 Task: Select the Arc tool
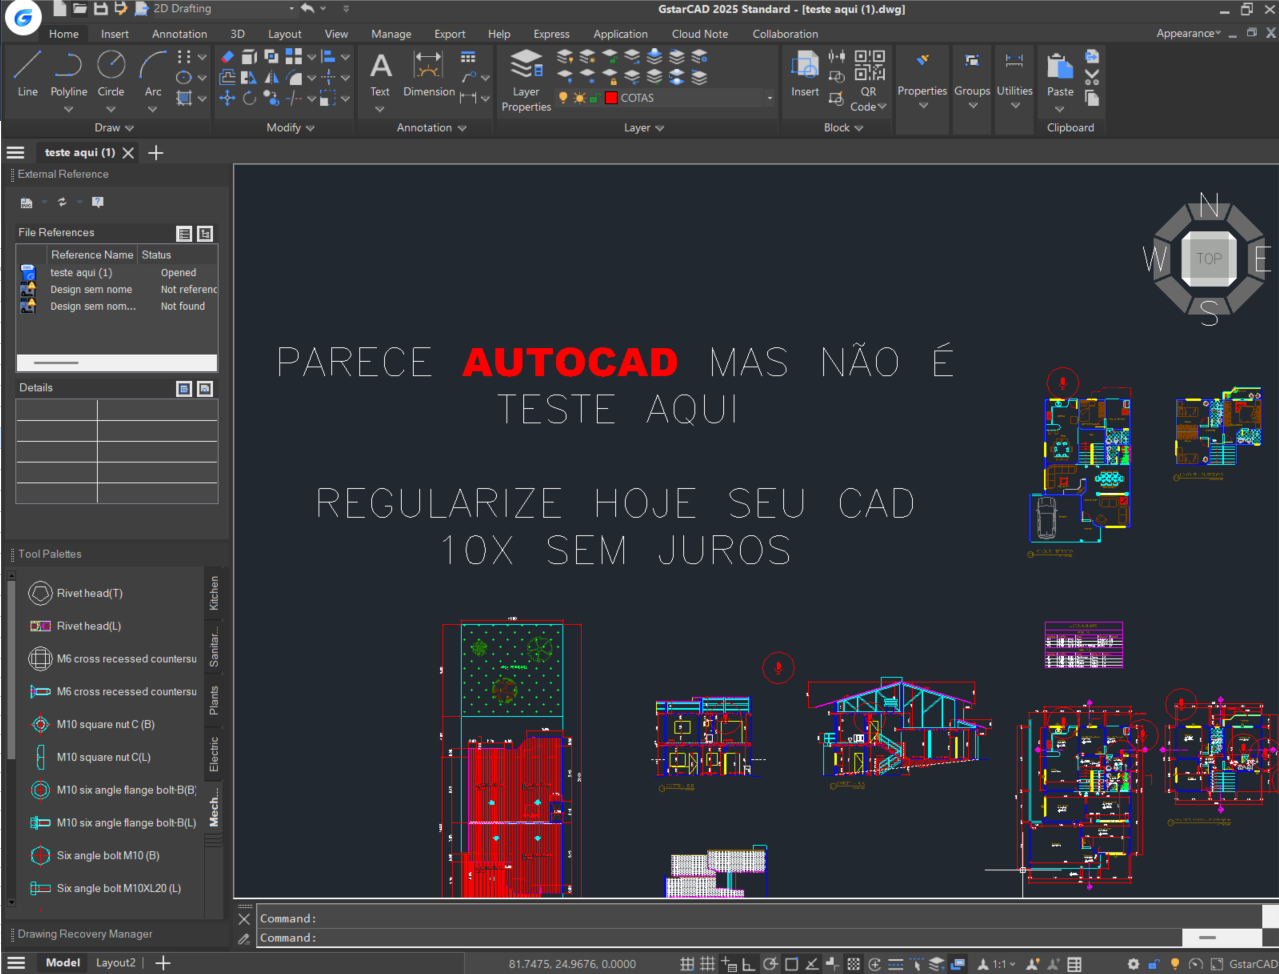click(152, 68)
